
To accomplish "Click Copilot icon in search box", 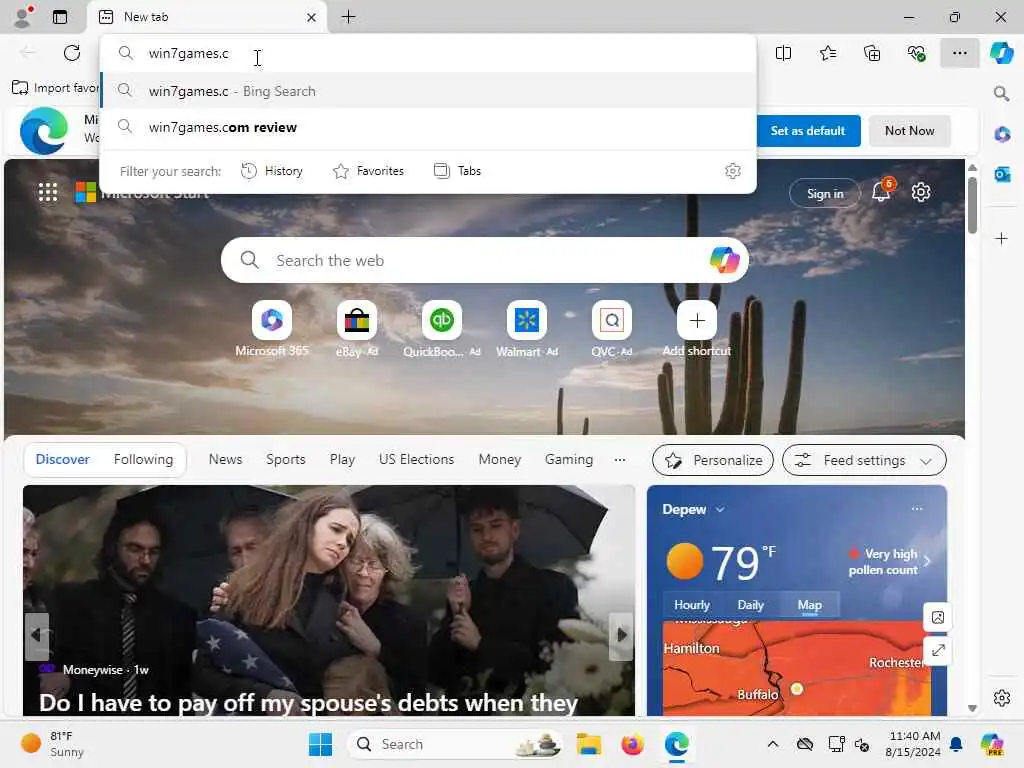I will (724, 260).
